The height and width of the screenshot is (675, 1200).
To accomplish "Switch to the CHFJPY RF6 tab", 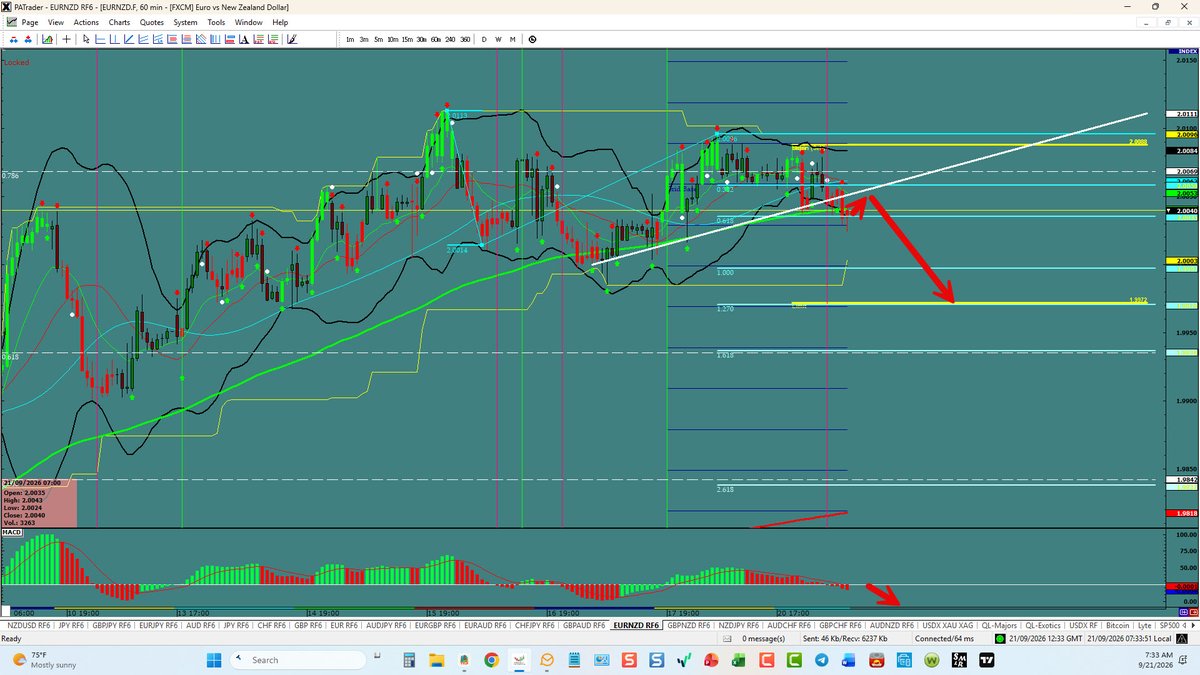I will tap(535, 625).
